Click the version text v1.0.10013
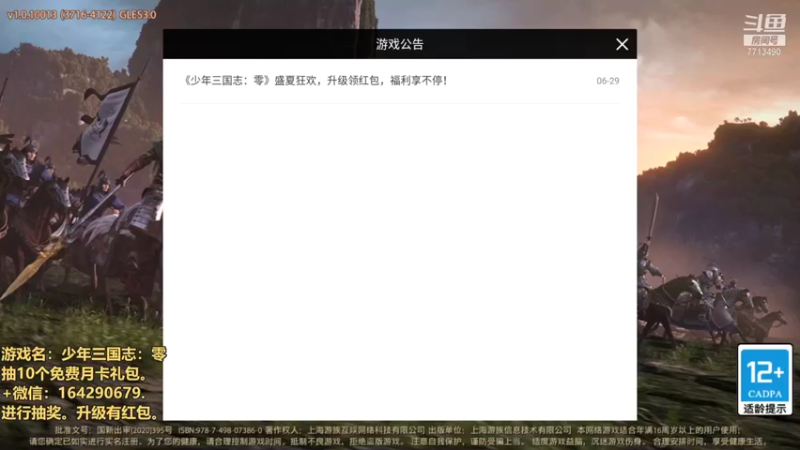 point(82,15)
